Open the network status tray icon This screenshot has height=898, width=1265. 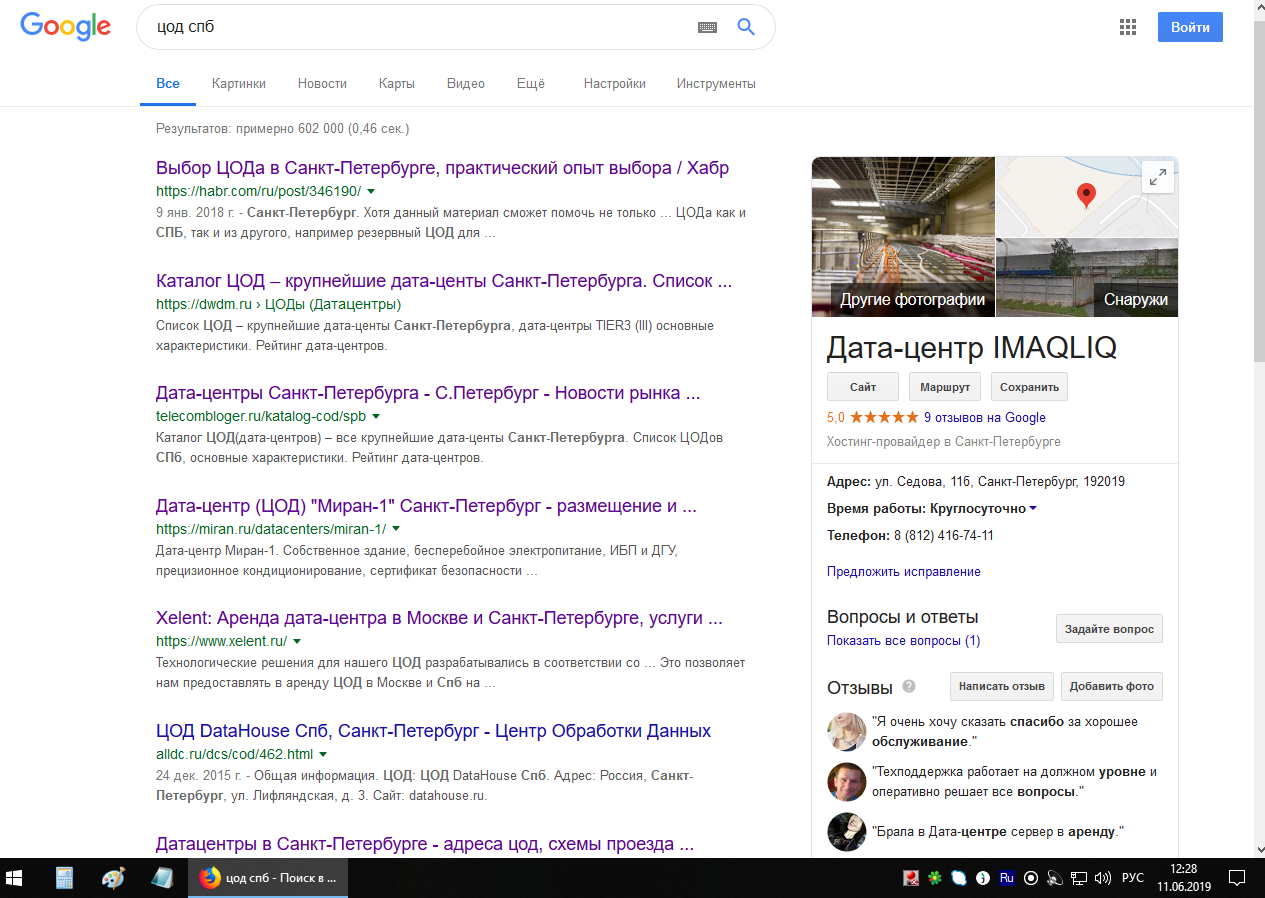coord(1079,878)
